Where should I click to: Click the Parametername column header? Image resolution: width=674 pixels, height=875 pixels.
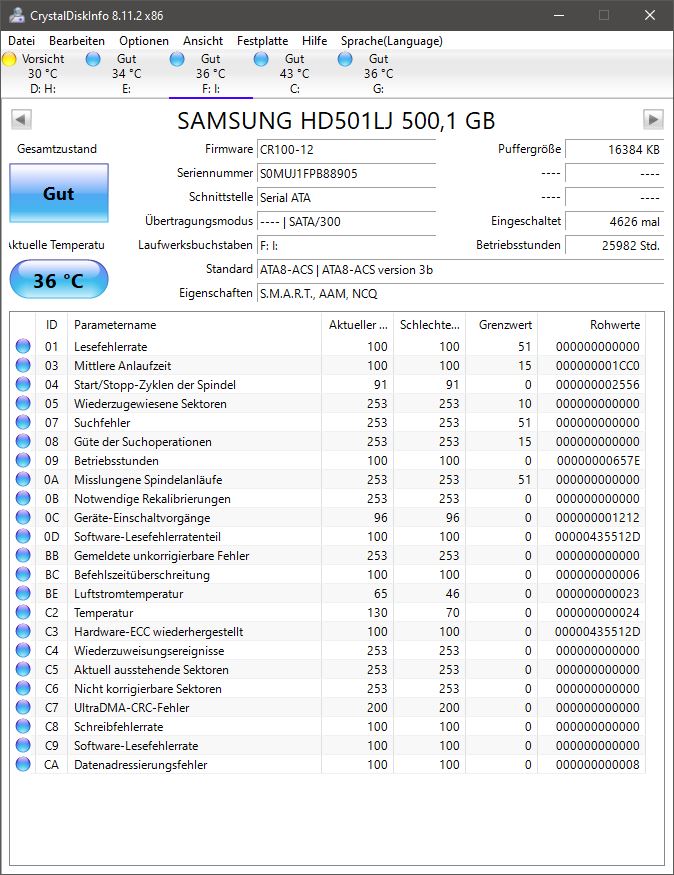(194, 325)
